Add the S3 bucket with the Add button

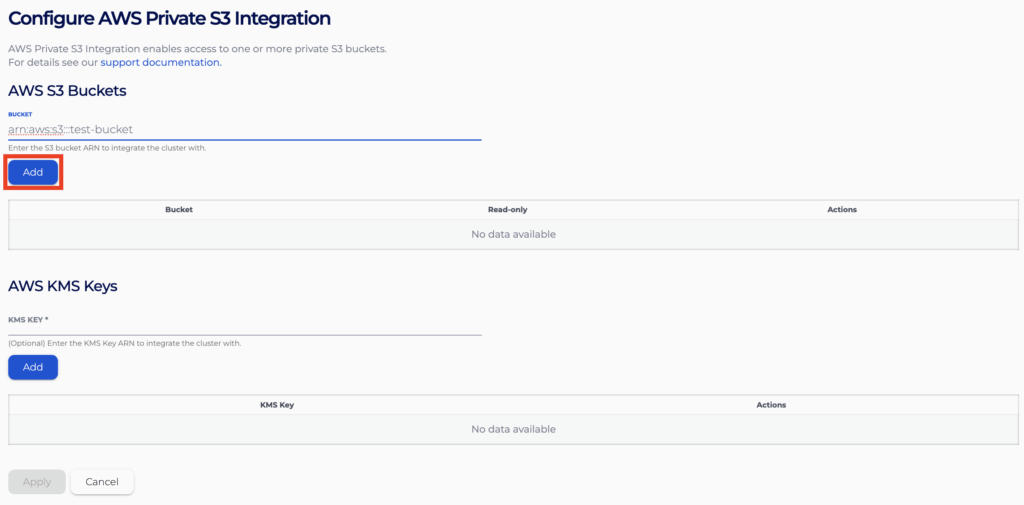tap(33, 172)
